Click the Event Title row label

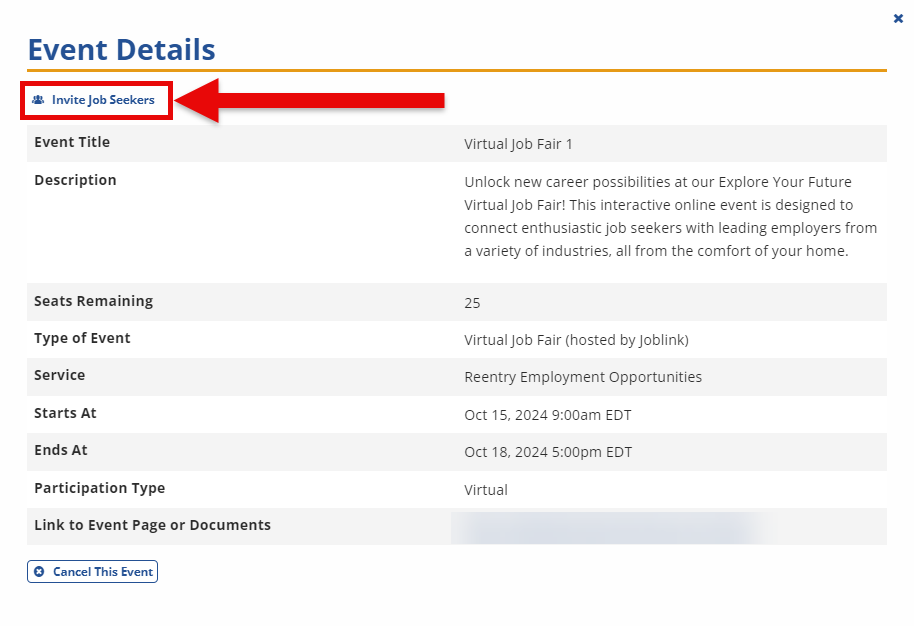pos(72,142)
